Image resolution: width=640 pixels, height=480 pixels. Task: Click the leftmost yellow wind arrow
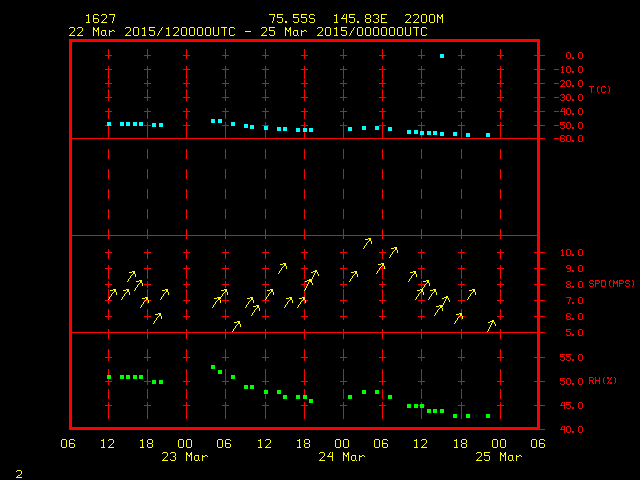coord(112,295)
